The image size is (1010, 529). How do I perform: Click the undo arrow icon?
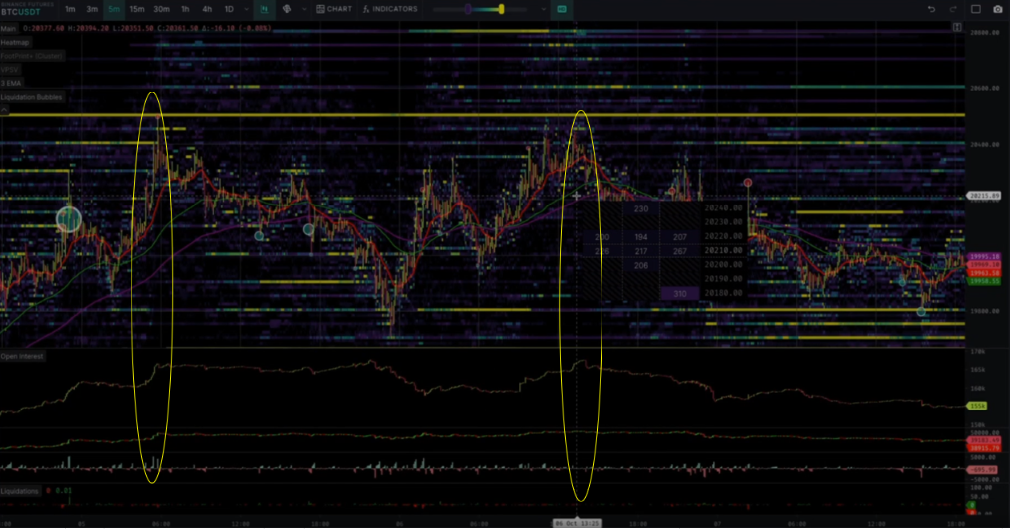pos(931,9)
